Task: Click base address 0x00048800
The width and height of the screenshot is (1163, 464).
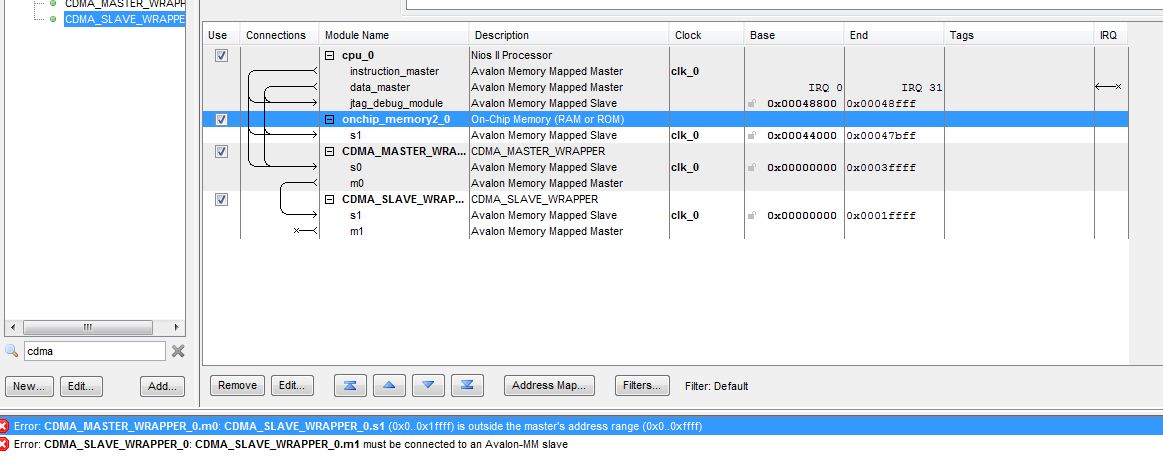Action: pyautogui.click(x=802, y=104)
